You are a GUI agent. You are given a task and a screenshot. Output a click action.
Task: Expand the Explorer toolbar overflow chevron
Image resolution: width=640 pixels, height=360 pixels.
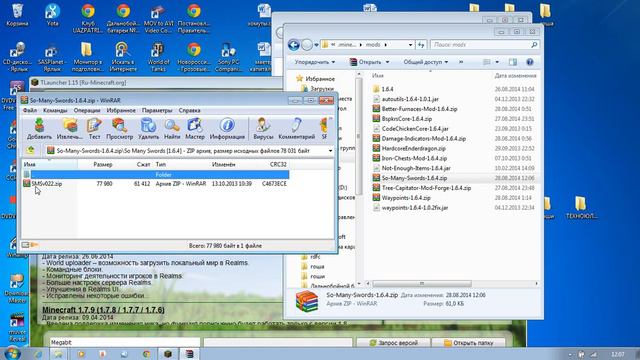click(461, 62)
